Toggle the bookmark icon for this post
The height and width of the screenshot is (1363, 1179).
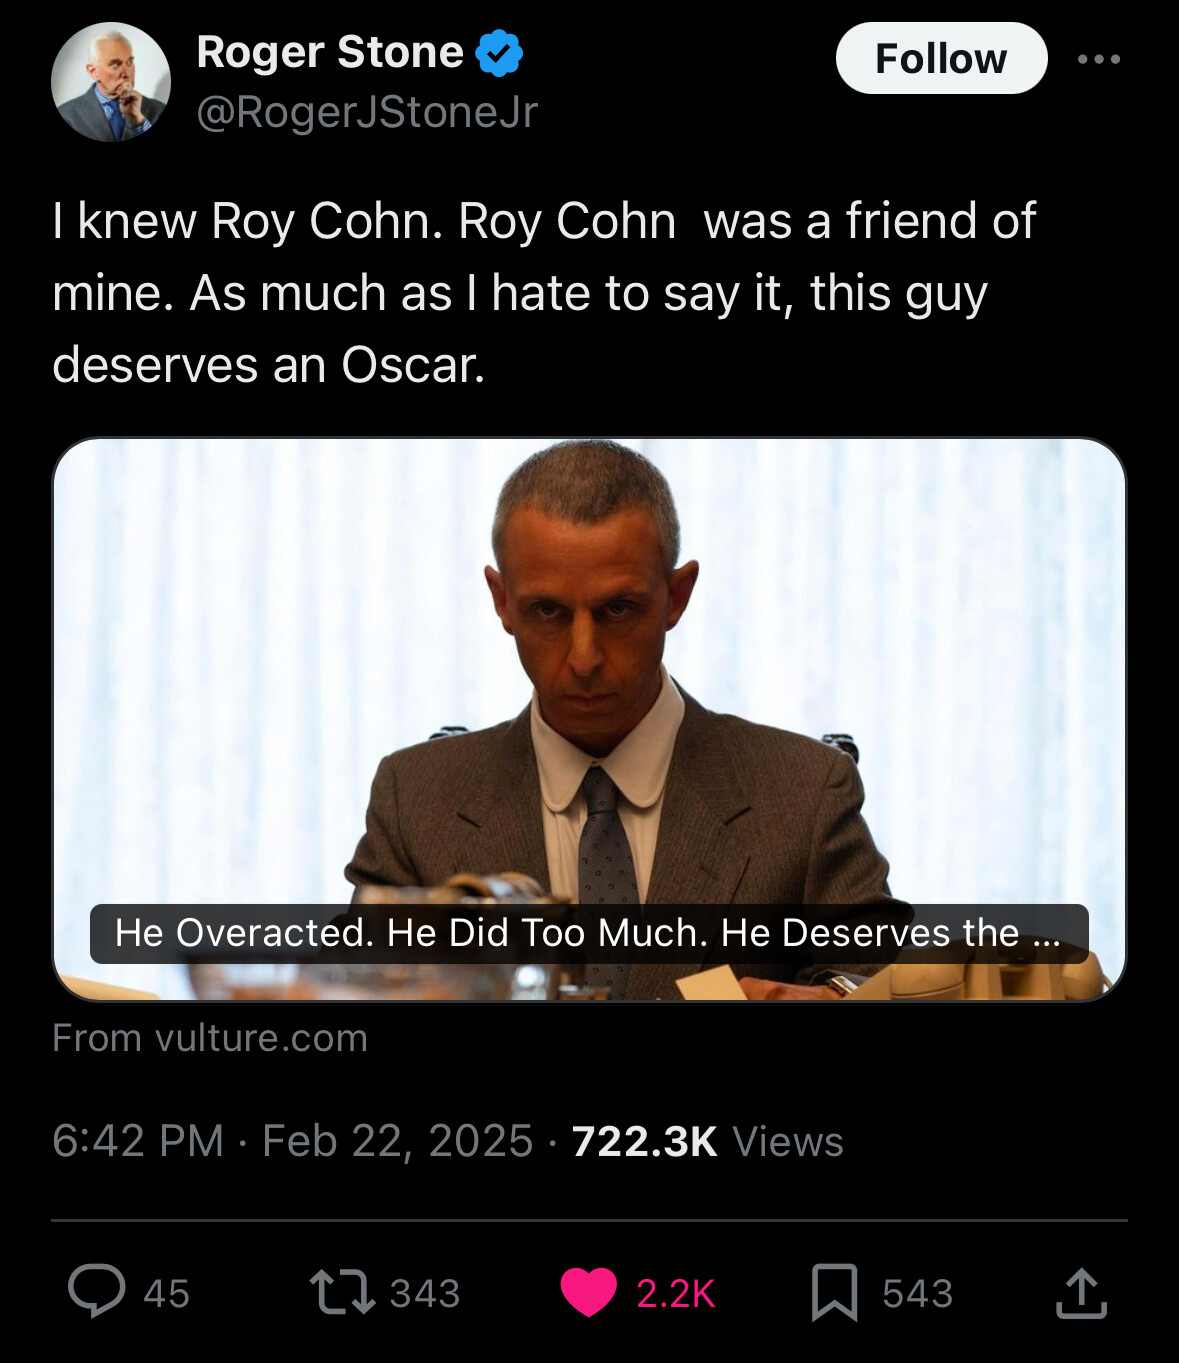(x=834, y=1292)
